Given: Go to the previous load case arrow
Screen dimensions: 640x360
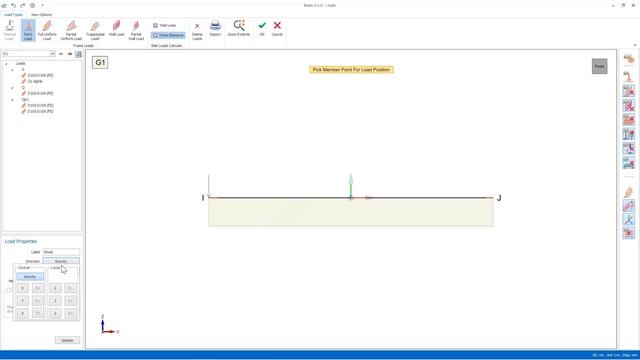Looking at the screenshot, I should 61,54.
